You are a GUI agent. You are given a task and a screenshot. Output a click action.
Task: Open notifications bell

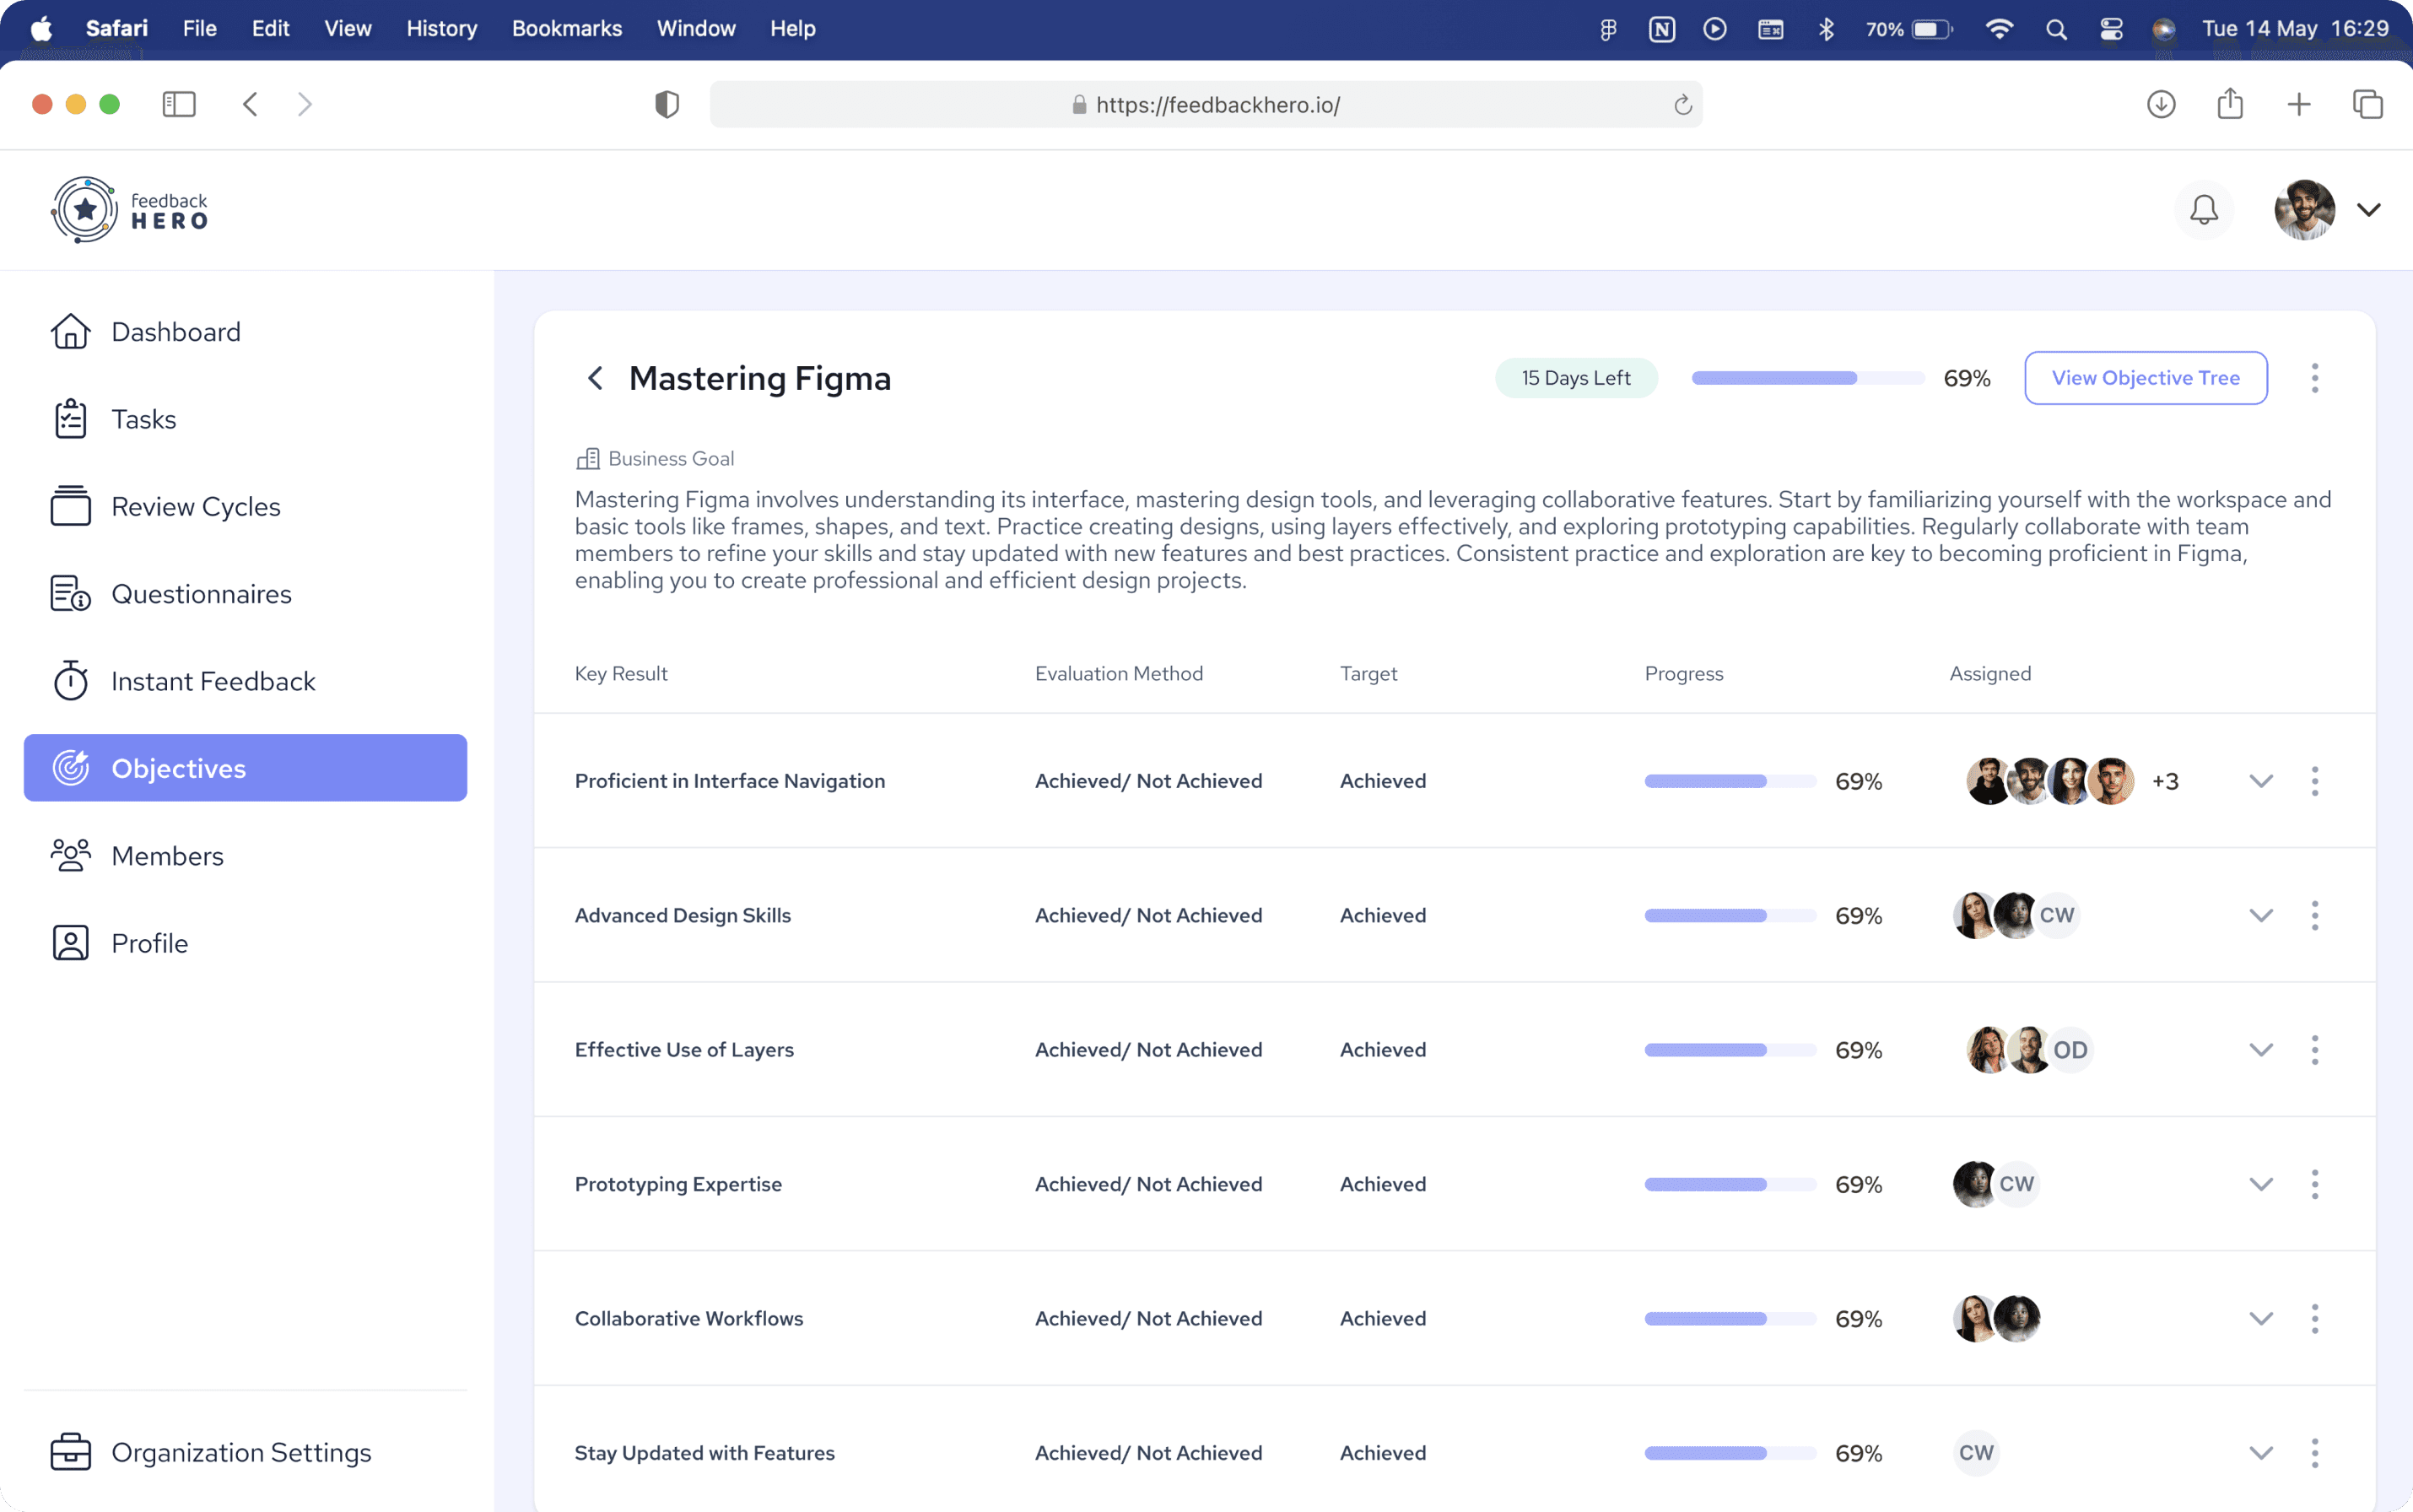pos(2204,210)
